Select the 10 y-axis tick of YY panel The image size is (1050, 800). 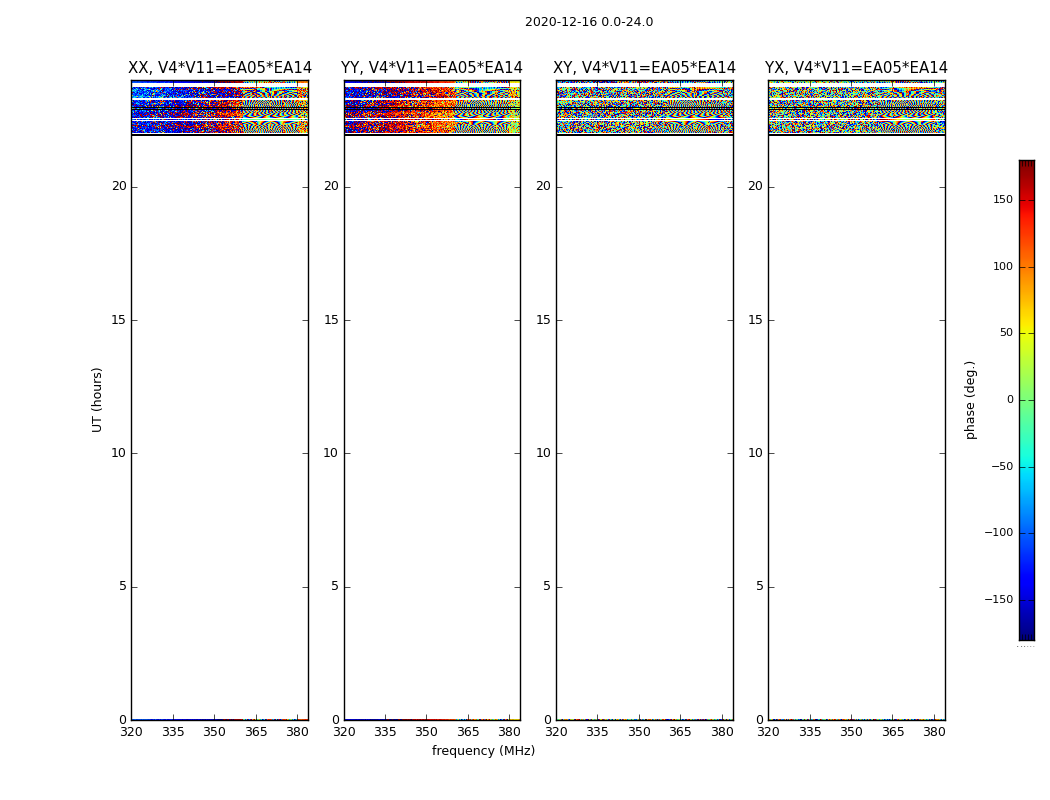(330, 453)
